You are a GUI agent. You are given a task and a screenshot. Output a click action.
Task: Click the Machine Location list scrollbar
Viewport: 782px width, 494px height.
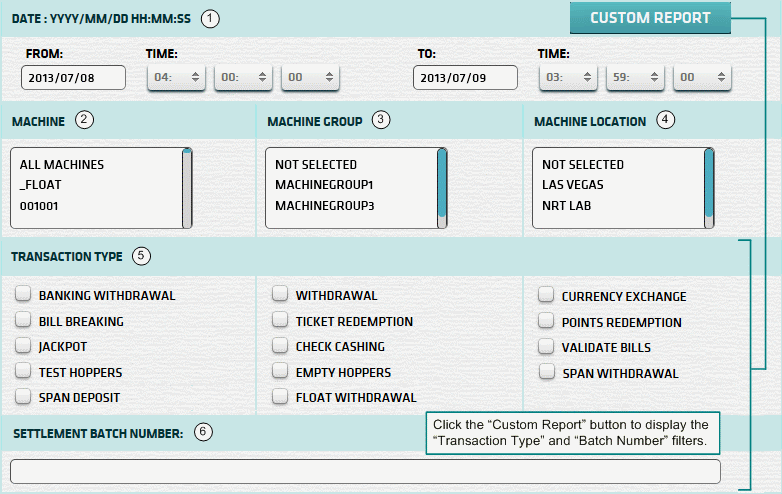(709, 188)
